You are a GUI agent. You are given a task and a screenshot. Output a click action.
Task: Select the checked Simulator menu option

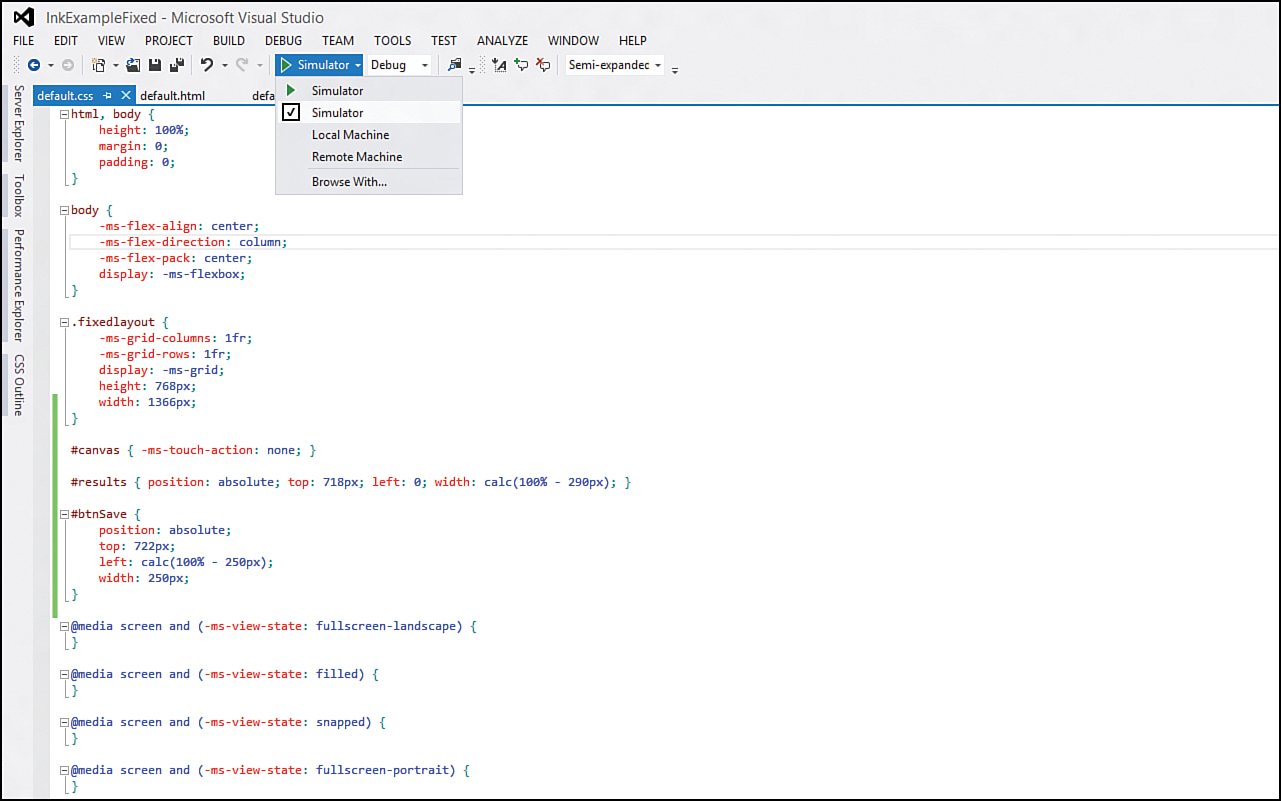tap(368, 113)
